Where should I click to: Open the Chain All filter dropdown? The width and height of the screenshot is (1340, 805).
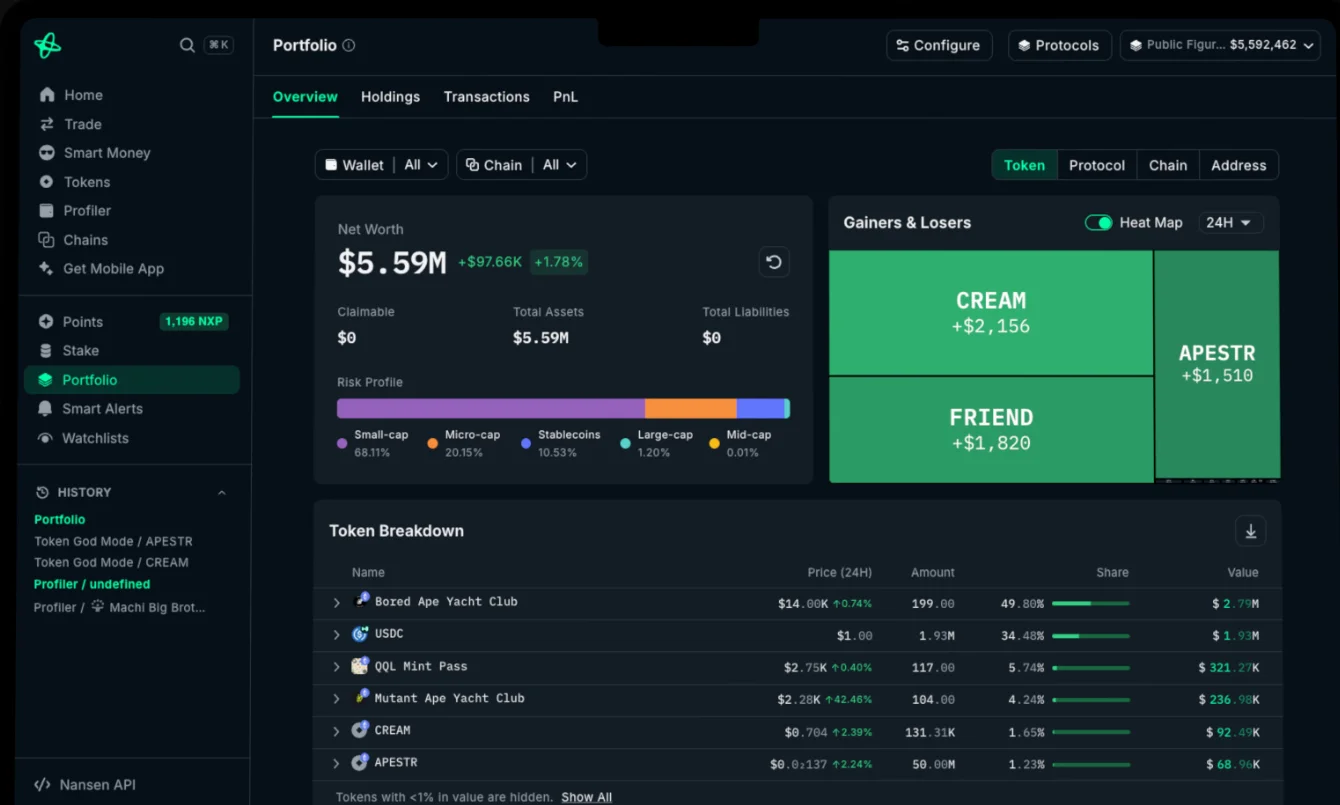(x=522, y=165)
